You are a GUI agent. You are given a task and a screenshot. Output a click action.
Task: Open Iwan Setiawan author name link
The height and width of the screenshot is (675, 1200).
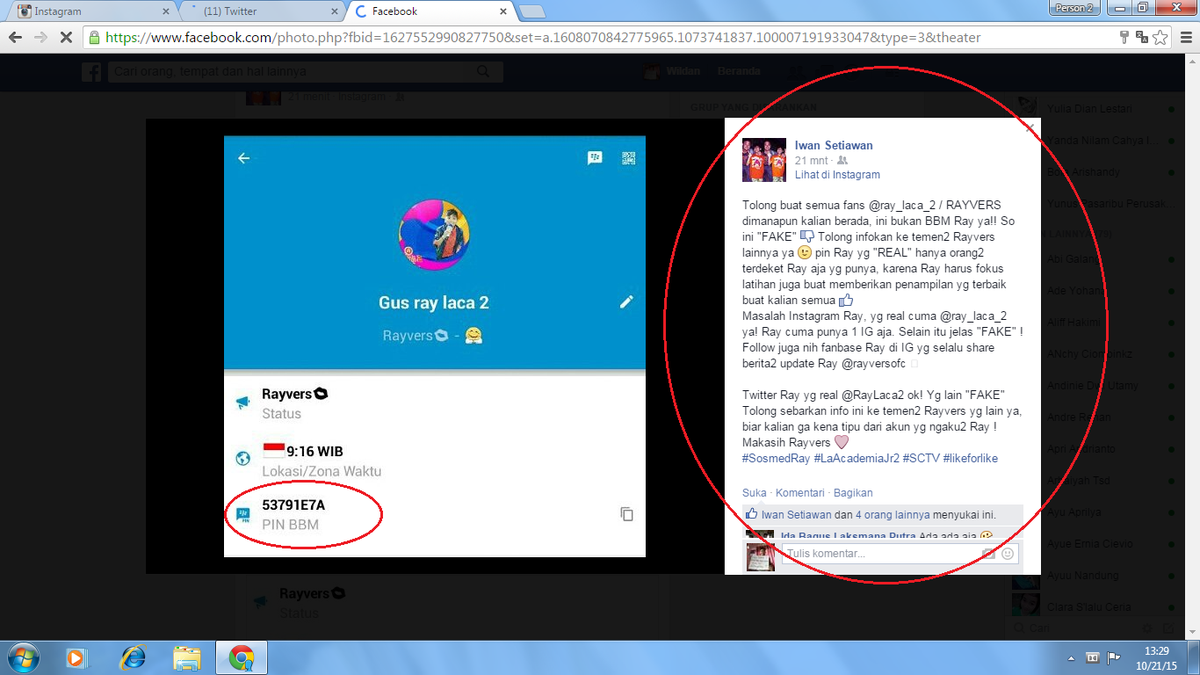pos(834,145)
